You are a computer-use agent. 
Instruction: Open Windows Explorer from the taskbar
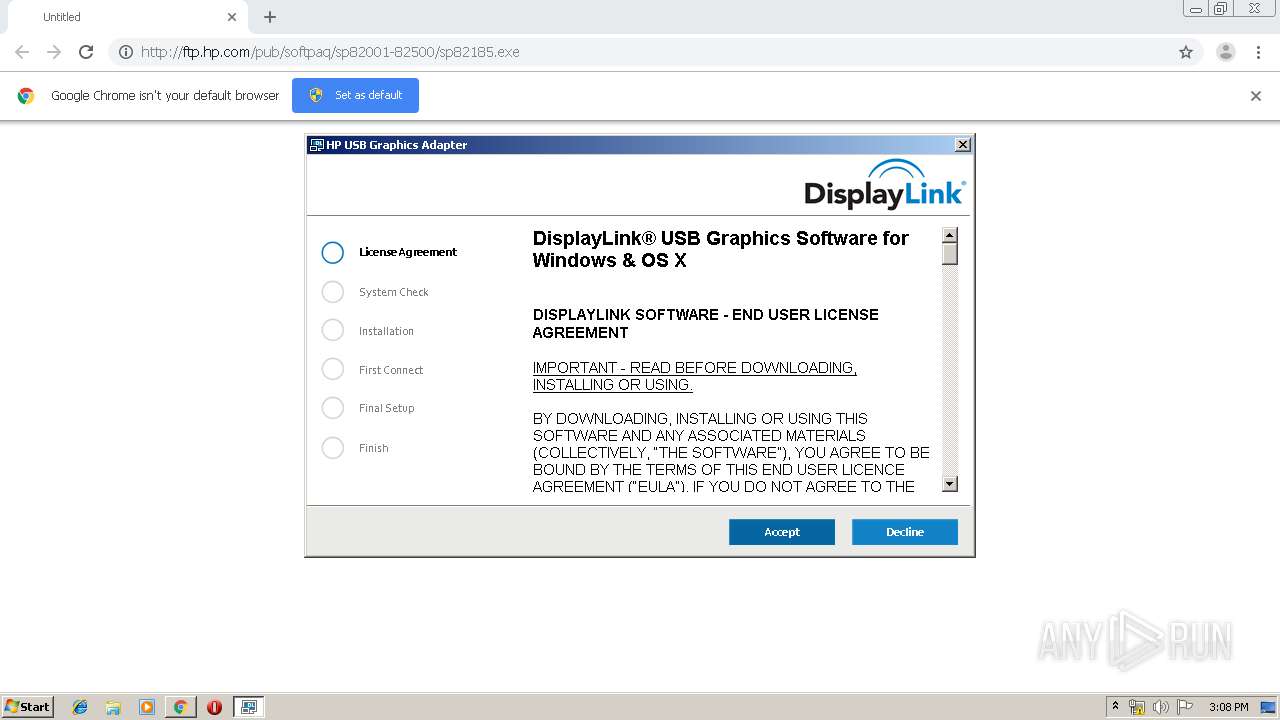tap(113, 707)
